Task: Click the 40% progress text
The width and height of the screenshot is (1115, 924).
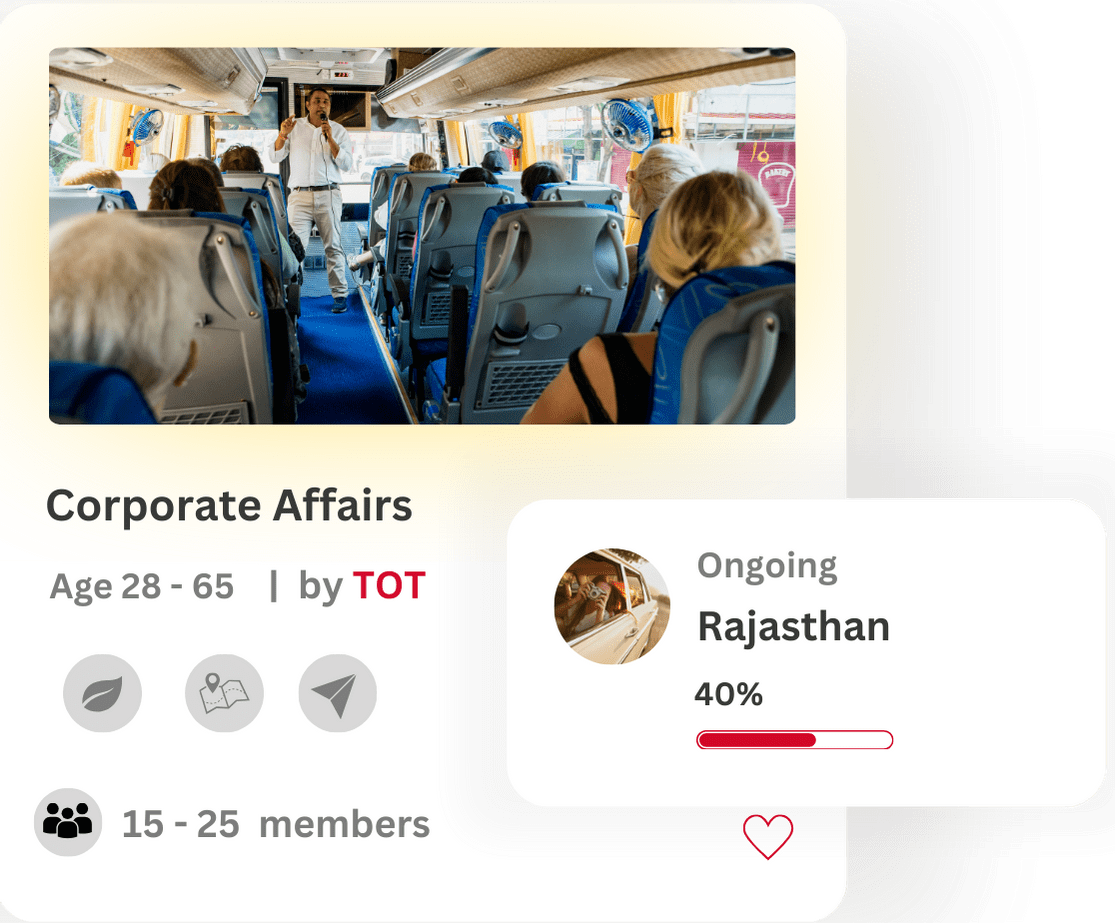Action: click(x=728, y=694)
